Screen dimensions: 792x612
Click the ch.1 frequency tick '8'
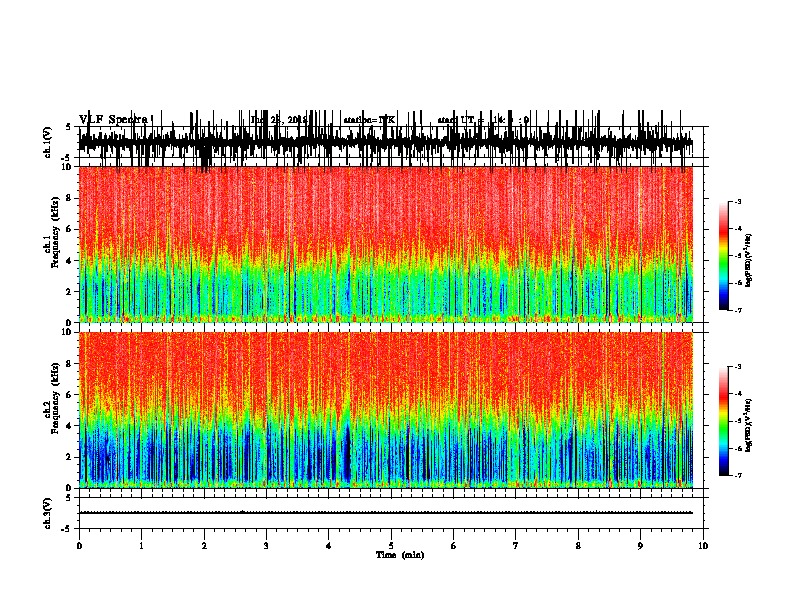(70, 198)
